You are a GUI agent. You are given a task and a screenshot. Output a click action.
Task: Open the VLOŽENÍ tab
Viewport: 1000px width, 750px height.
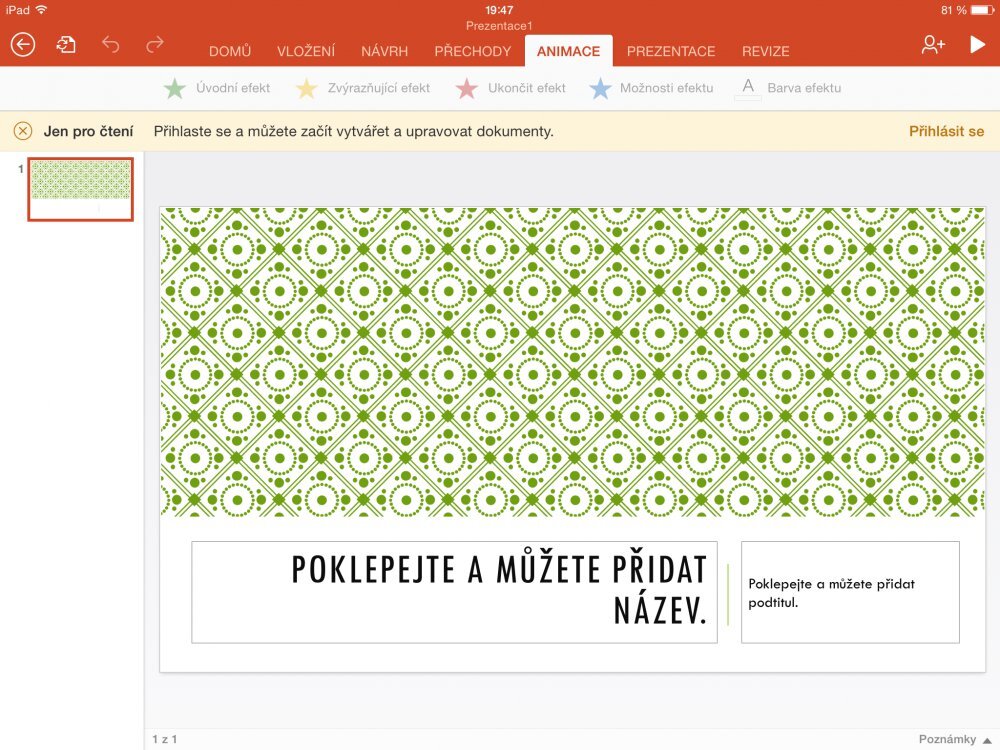pyautogui.click(x=307, y=51)
